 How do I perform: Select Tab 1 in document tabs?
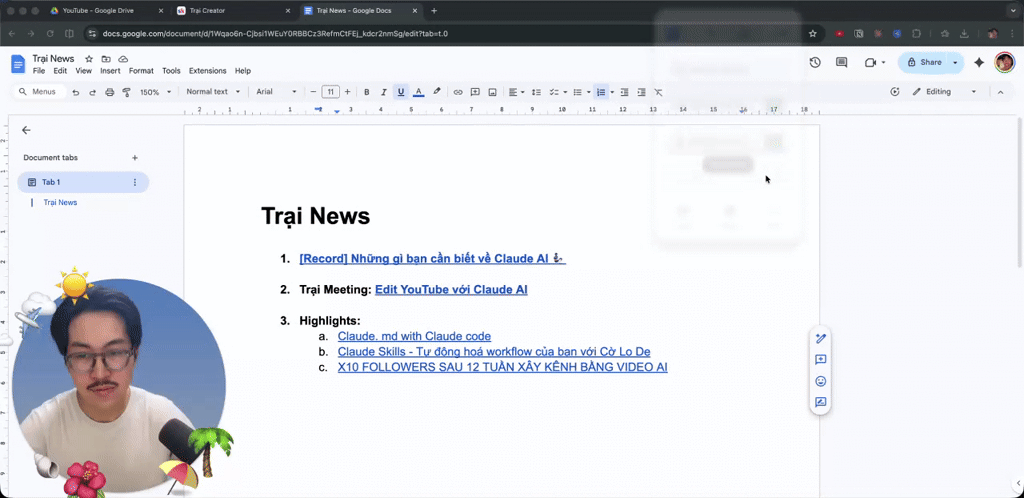(x=83, y=182)
